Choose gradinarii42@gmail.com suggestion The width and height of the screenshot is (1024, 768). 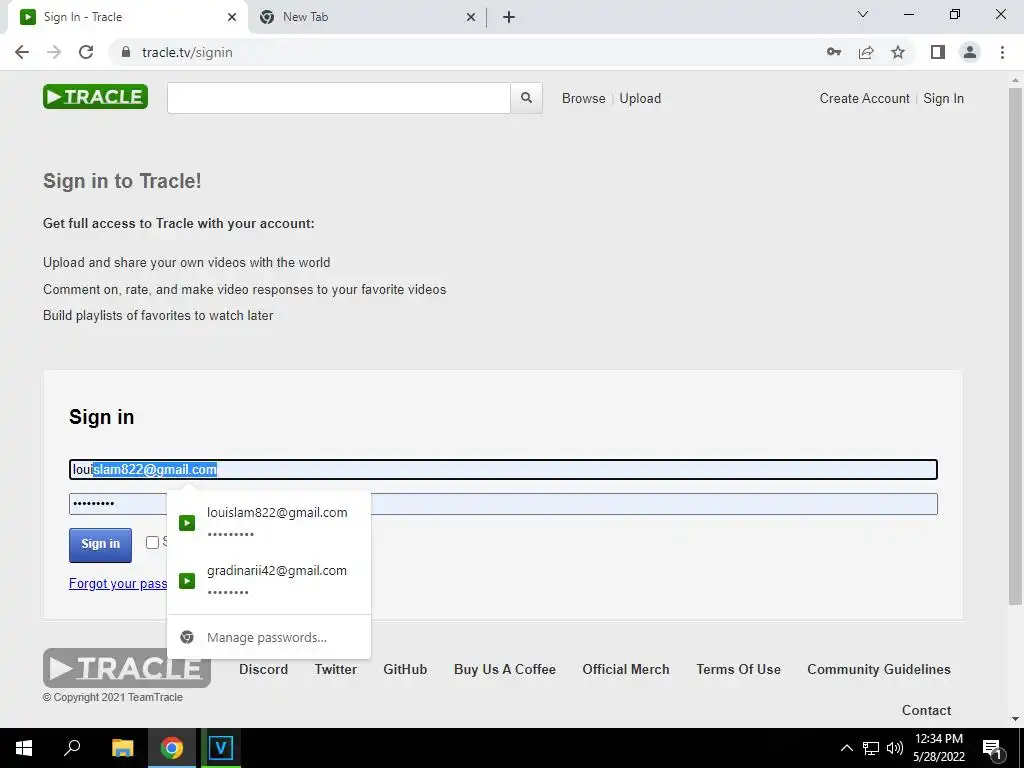269,580
